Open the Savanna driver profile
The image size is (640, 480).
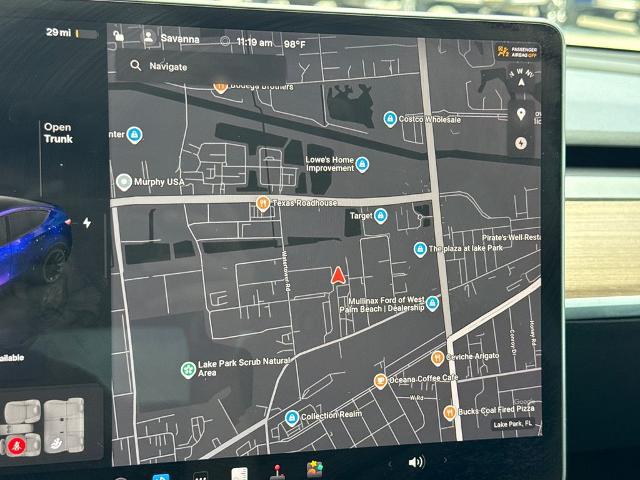point(171,38)
